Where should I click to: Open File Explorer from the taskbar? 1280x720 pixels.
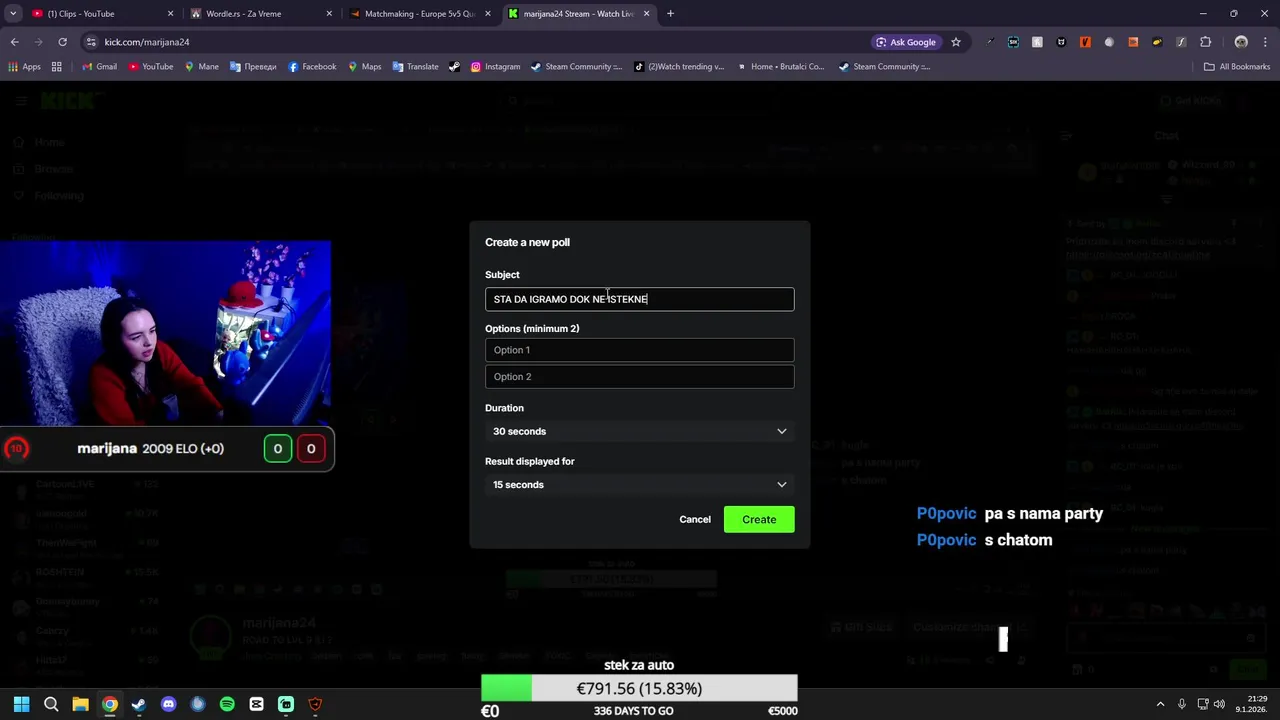point(80,704)
